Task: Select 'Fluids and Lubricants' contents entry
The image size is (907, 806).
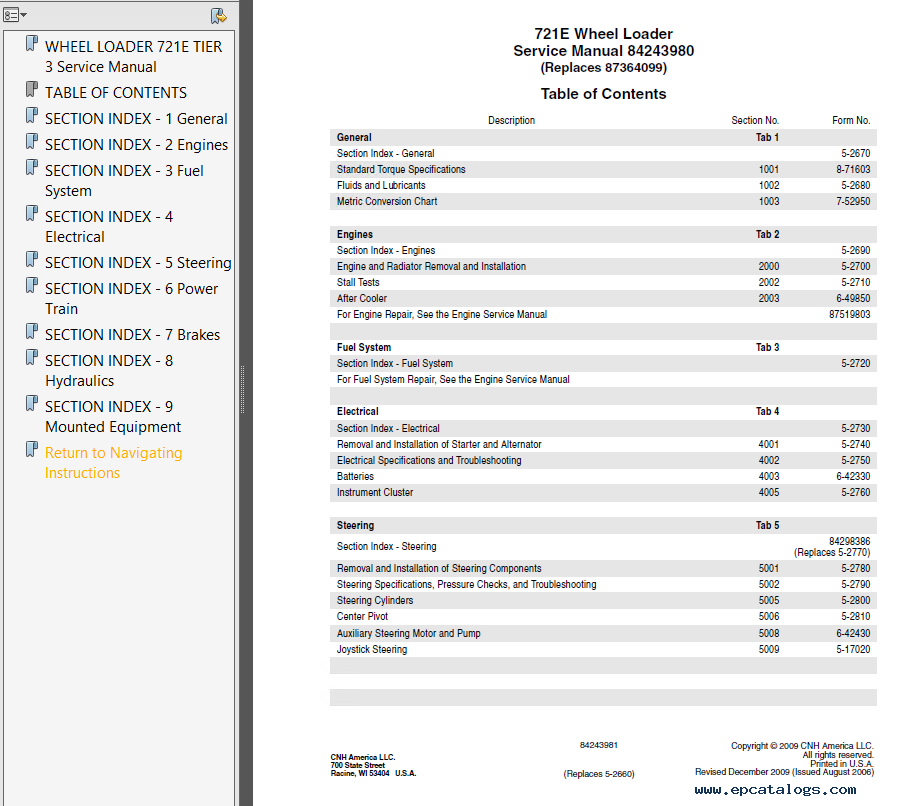Action: point(381,185)
